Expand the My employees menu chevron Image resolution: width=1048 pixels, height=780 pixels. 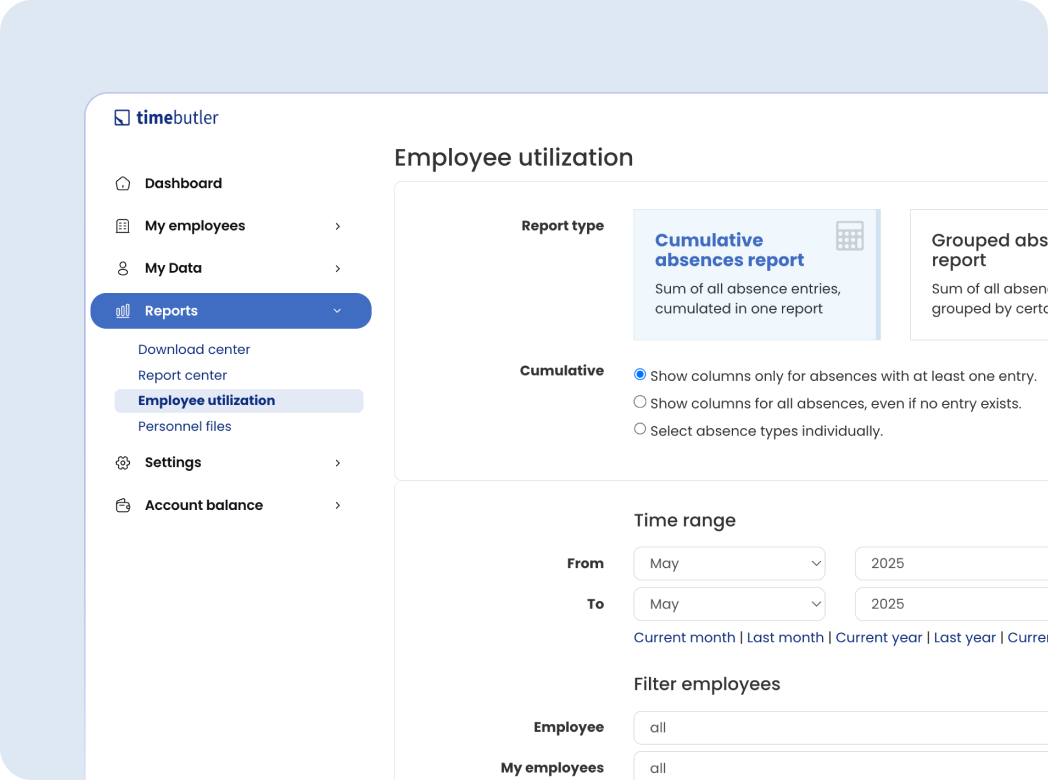pos(338,227)
